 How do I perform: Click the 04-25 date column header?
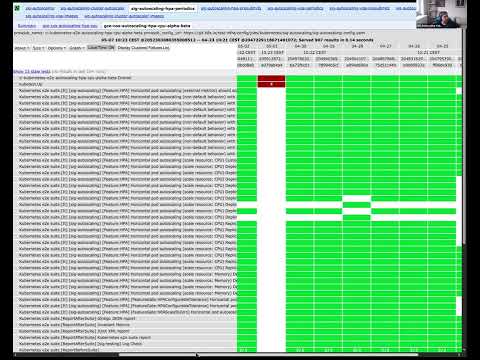coord(442,46)
